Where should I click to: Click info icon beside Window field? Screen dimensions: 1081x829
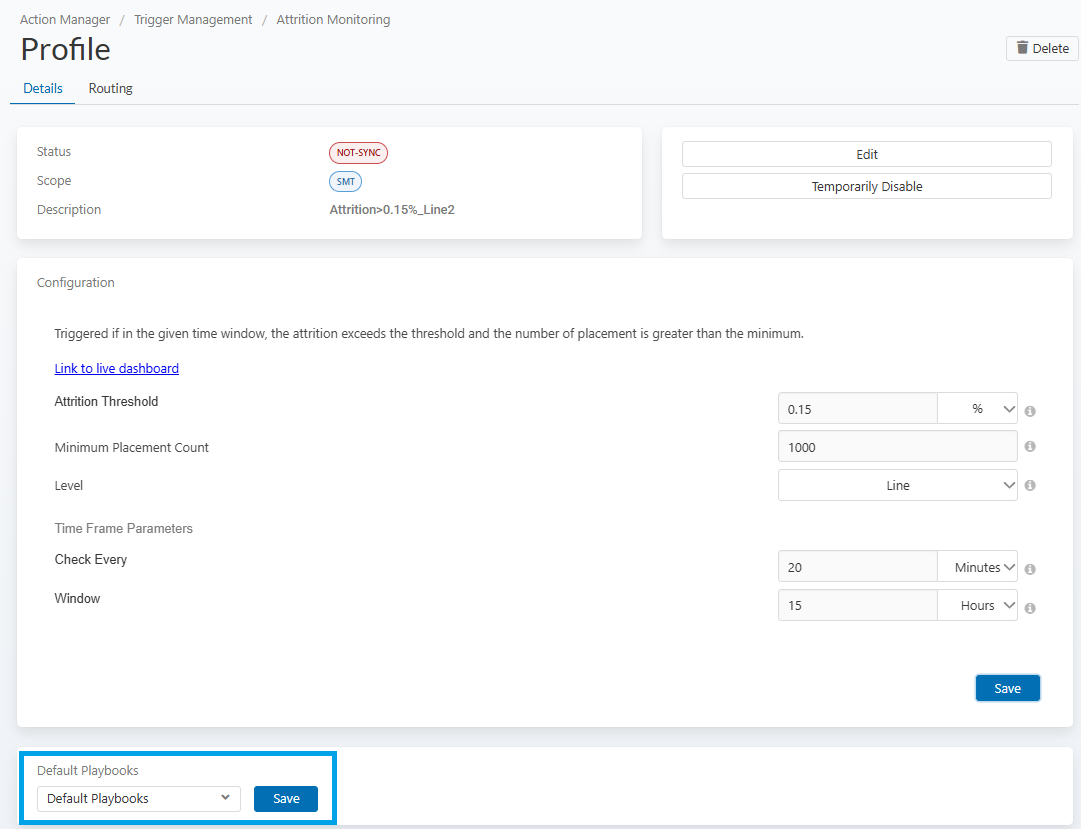[x=1030, y=607]
